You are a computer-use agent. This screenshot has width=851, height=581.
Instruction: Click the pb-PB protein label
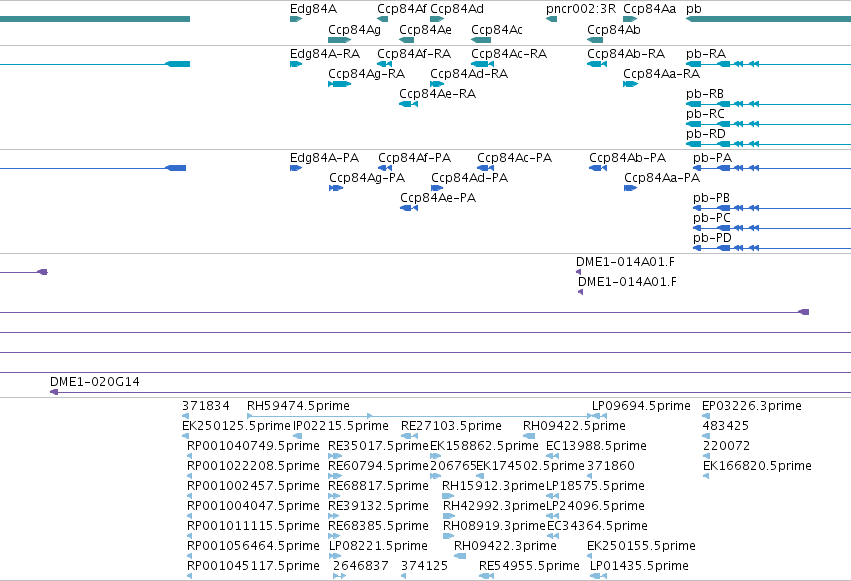point(711,198)
